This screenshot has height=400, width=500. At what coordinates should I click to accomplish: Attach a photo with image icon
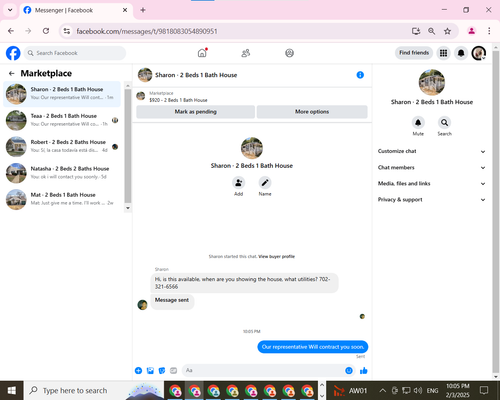pos(150,370)
